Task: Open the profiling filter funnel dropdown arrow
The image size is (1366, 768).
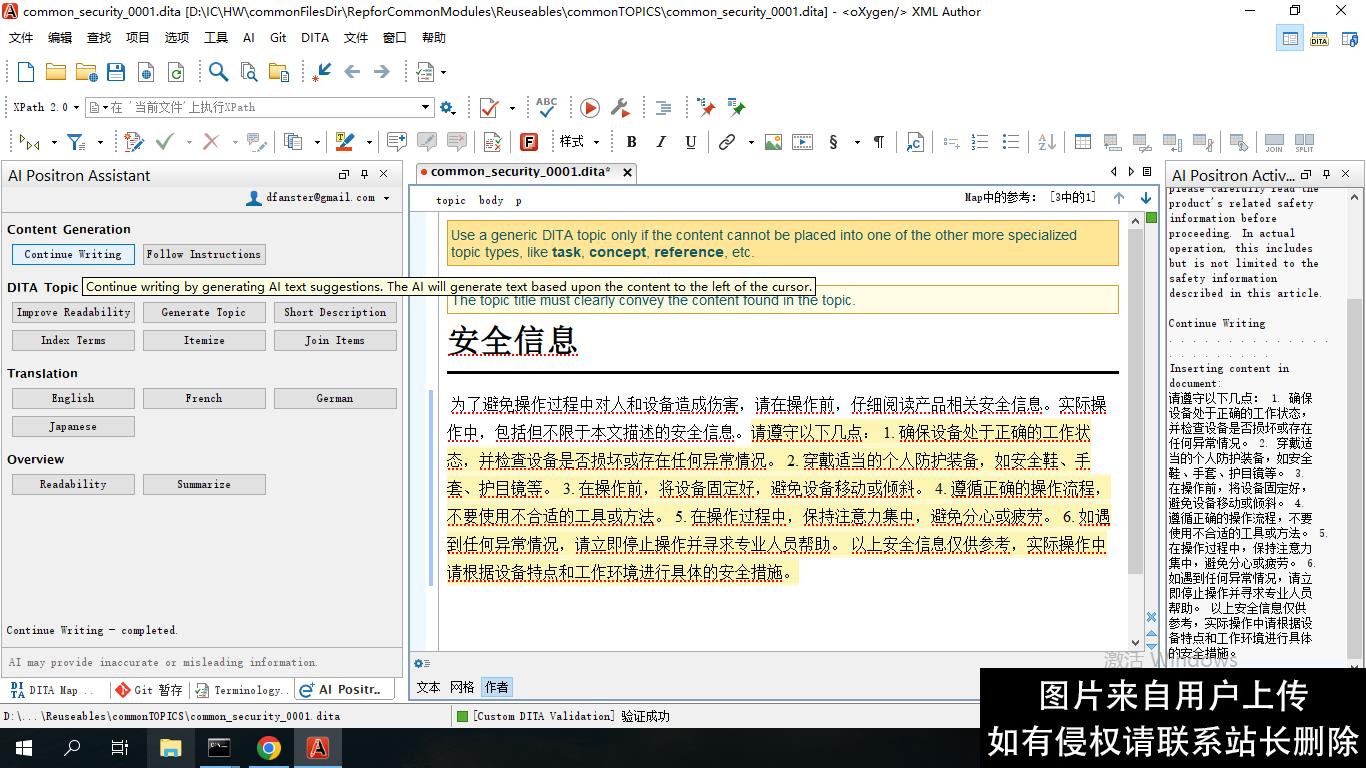Action: 100,142
